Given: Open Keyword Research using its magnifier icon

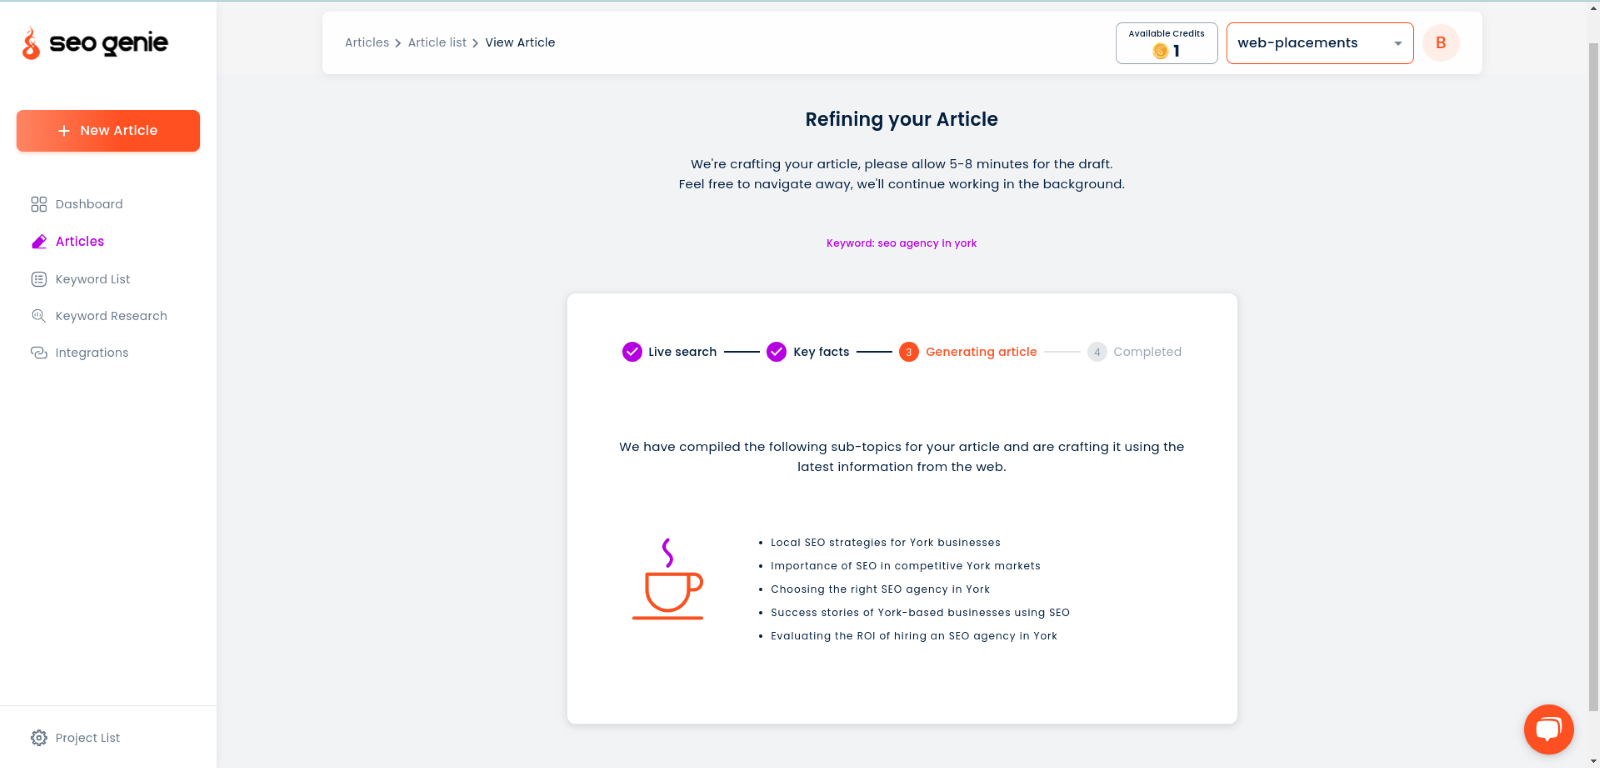Looking at the screenshot, I should (x=39, y=315).
